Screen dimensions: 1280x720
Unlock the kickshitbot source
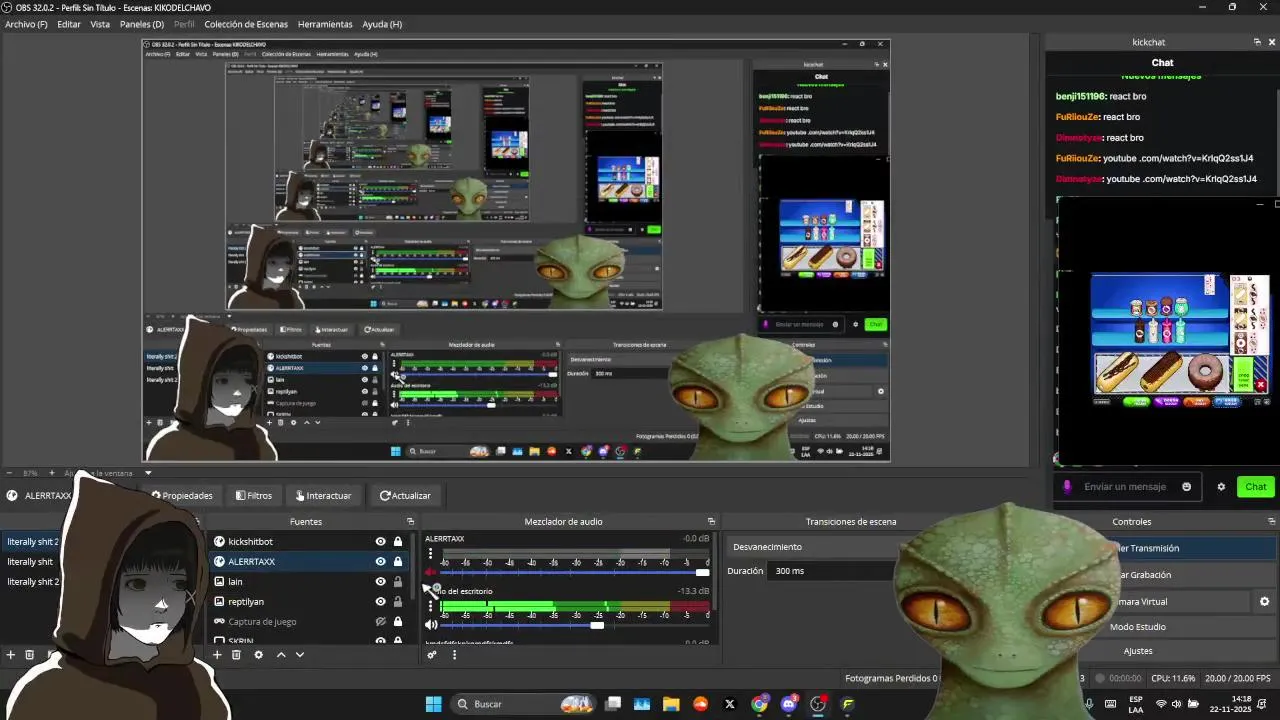(398, 542)
